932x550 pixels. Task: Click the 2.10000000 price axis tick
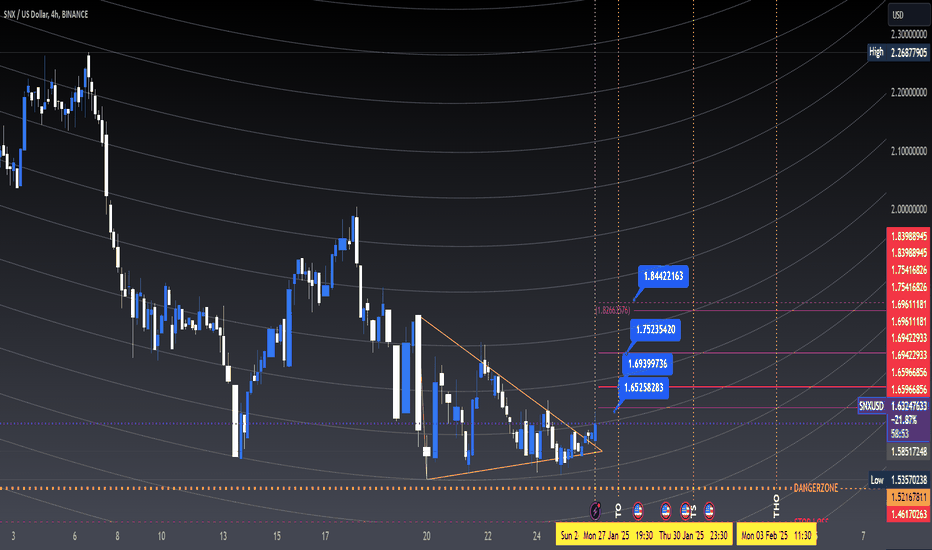(x=909, y=151)
